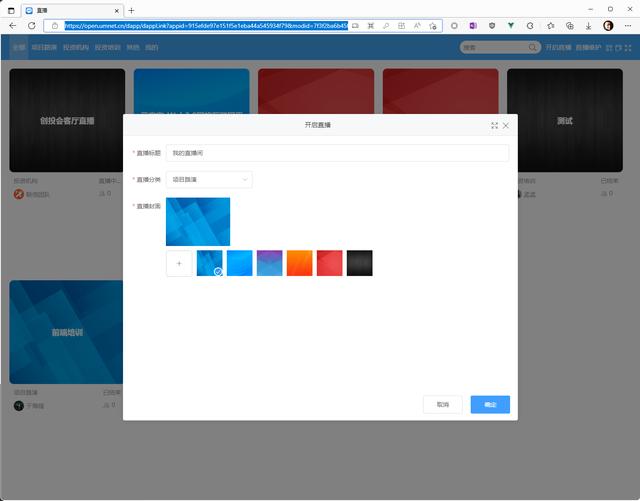This screenshot has height=501, width=640.
Task: Expand the 开启直播 dialog to fullscreen
Action: click(494, 125)
